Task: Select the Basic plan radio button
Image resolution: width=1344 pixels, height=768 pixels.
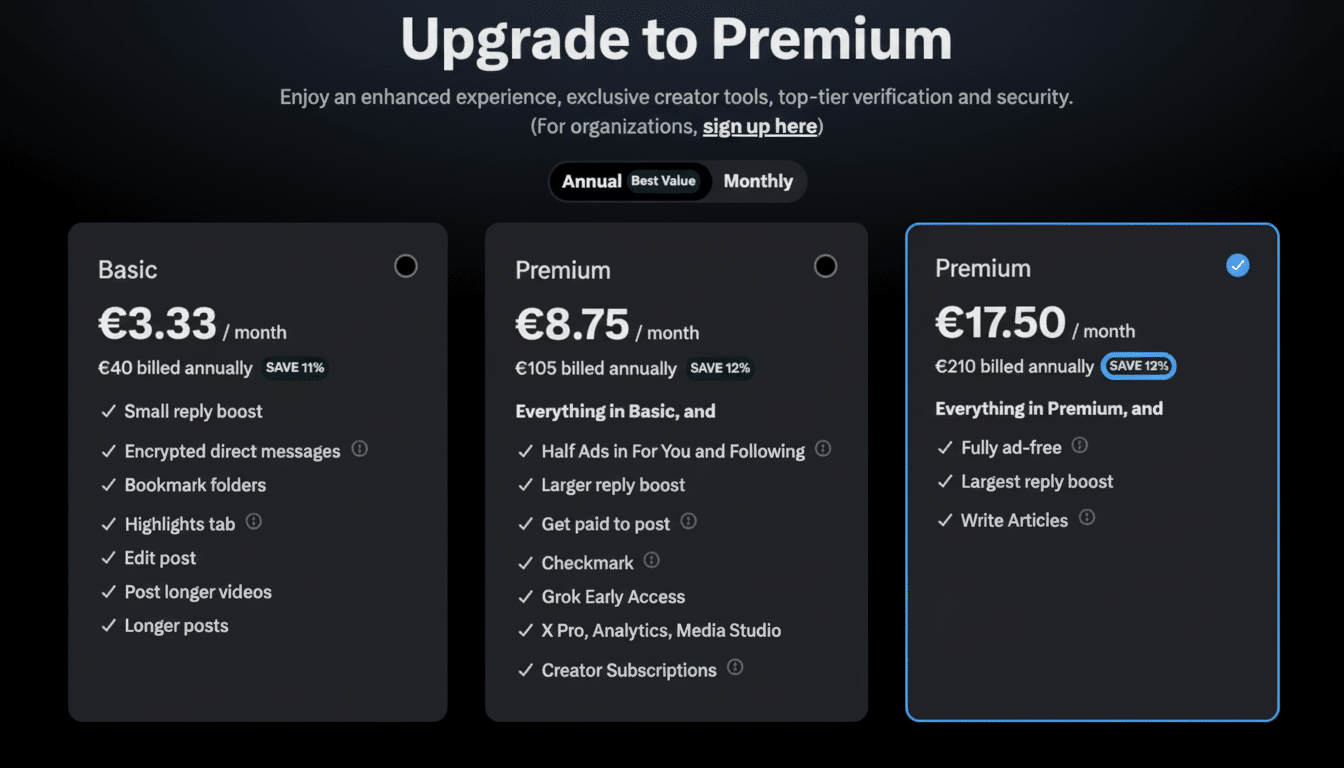Action: pyautogui.click(x=405, y=265)
